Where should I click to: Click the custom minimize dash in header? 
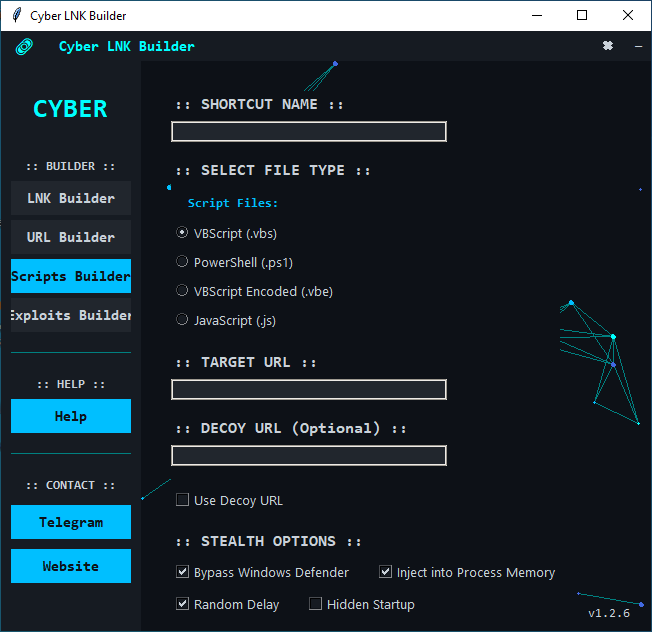click(x=638, y=46)
